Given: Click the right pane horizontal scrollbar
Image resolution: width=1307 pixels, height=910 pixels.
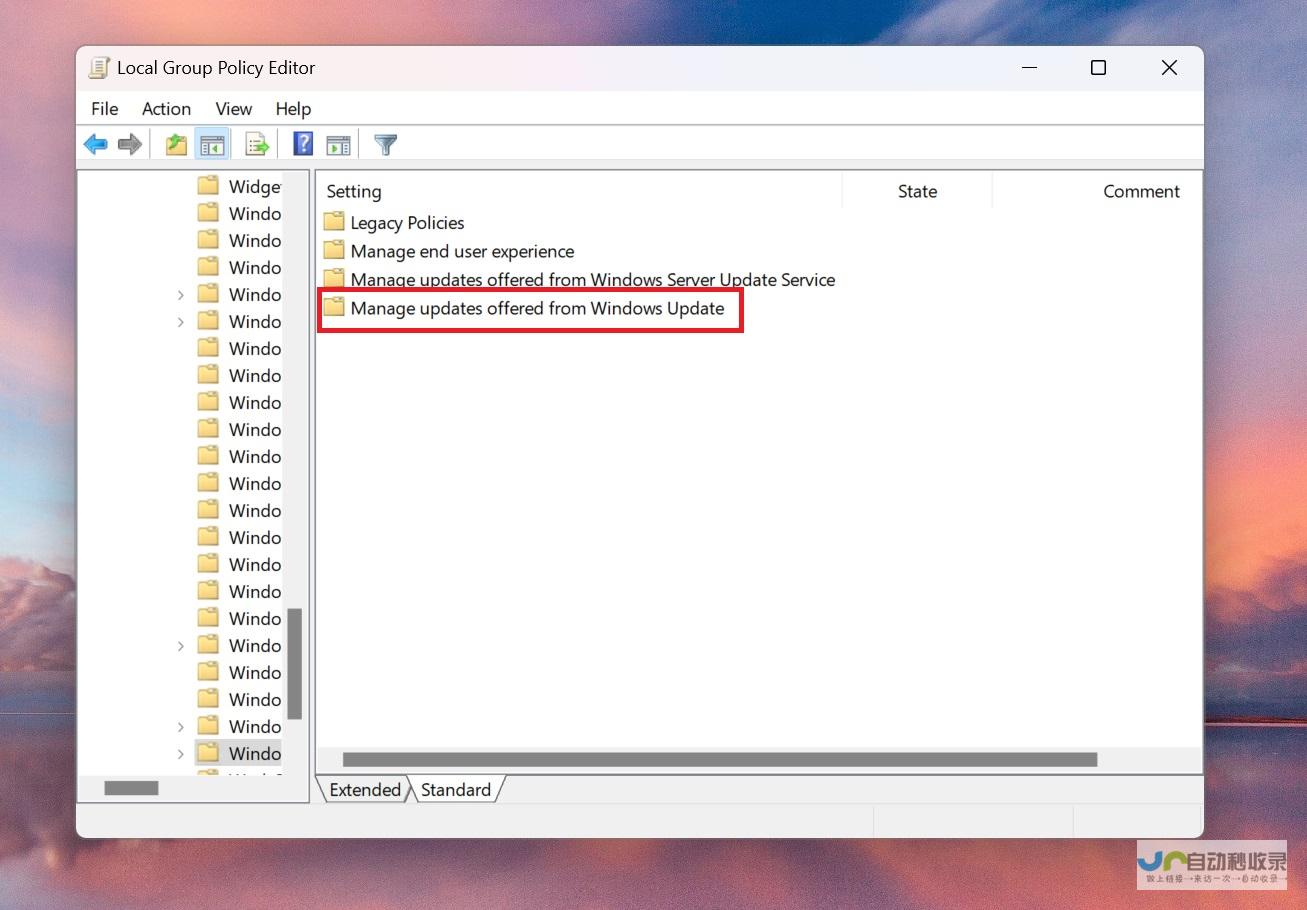Looking at the screenshot, I should [720, 760].
